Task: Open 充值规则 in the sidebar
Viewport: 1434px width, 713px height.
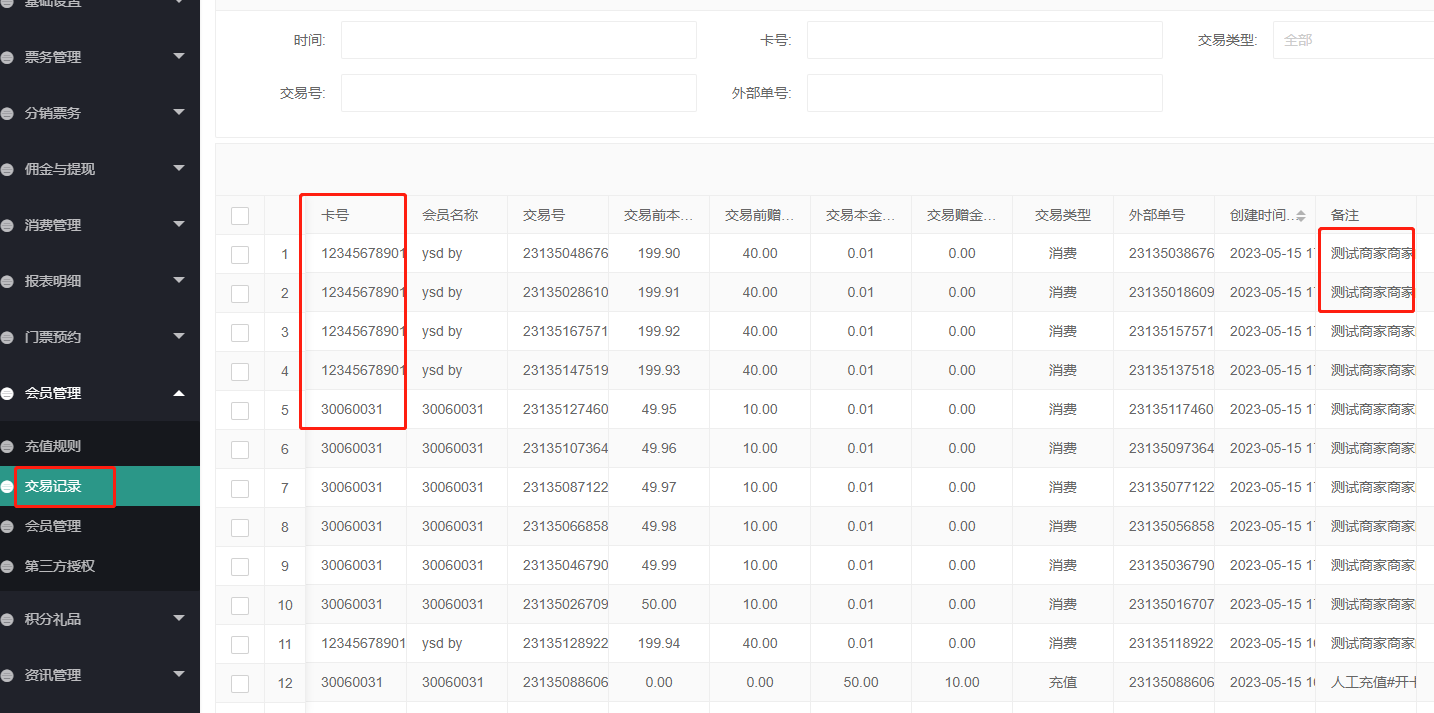Action: (x=53, y=447)
